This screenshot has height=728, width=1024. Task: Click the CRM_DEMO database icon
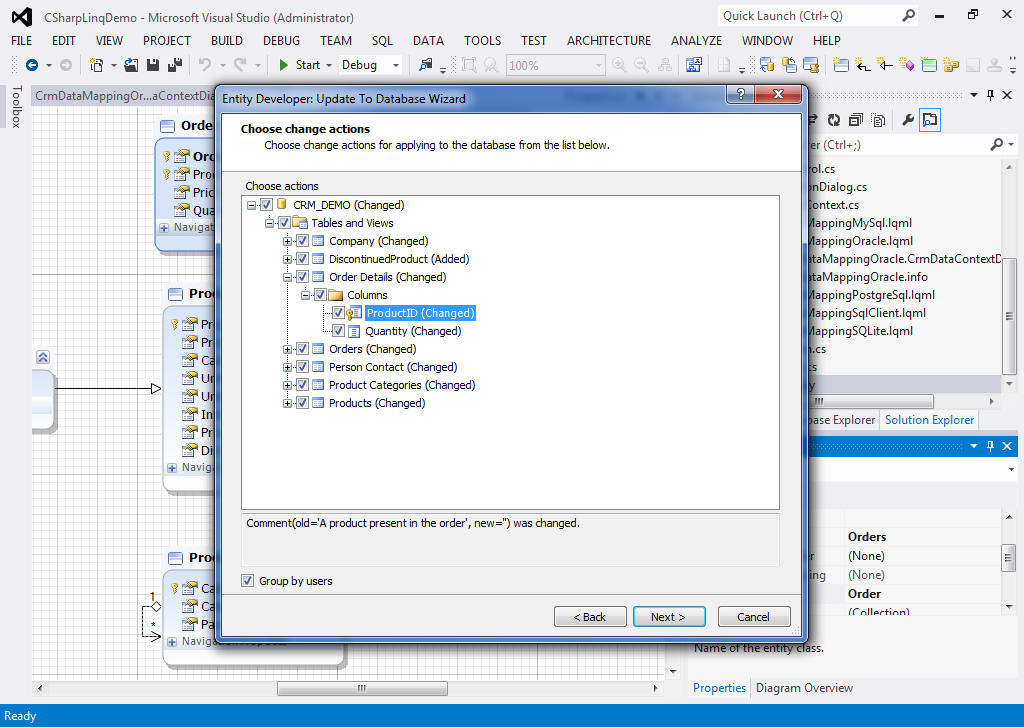point(281,205)
